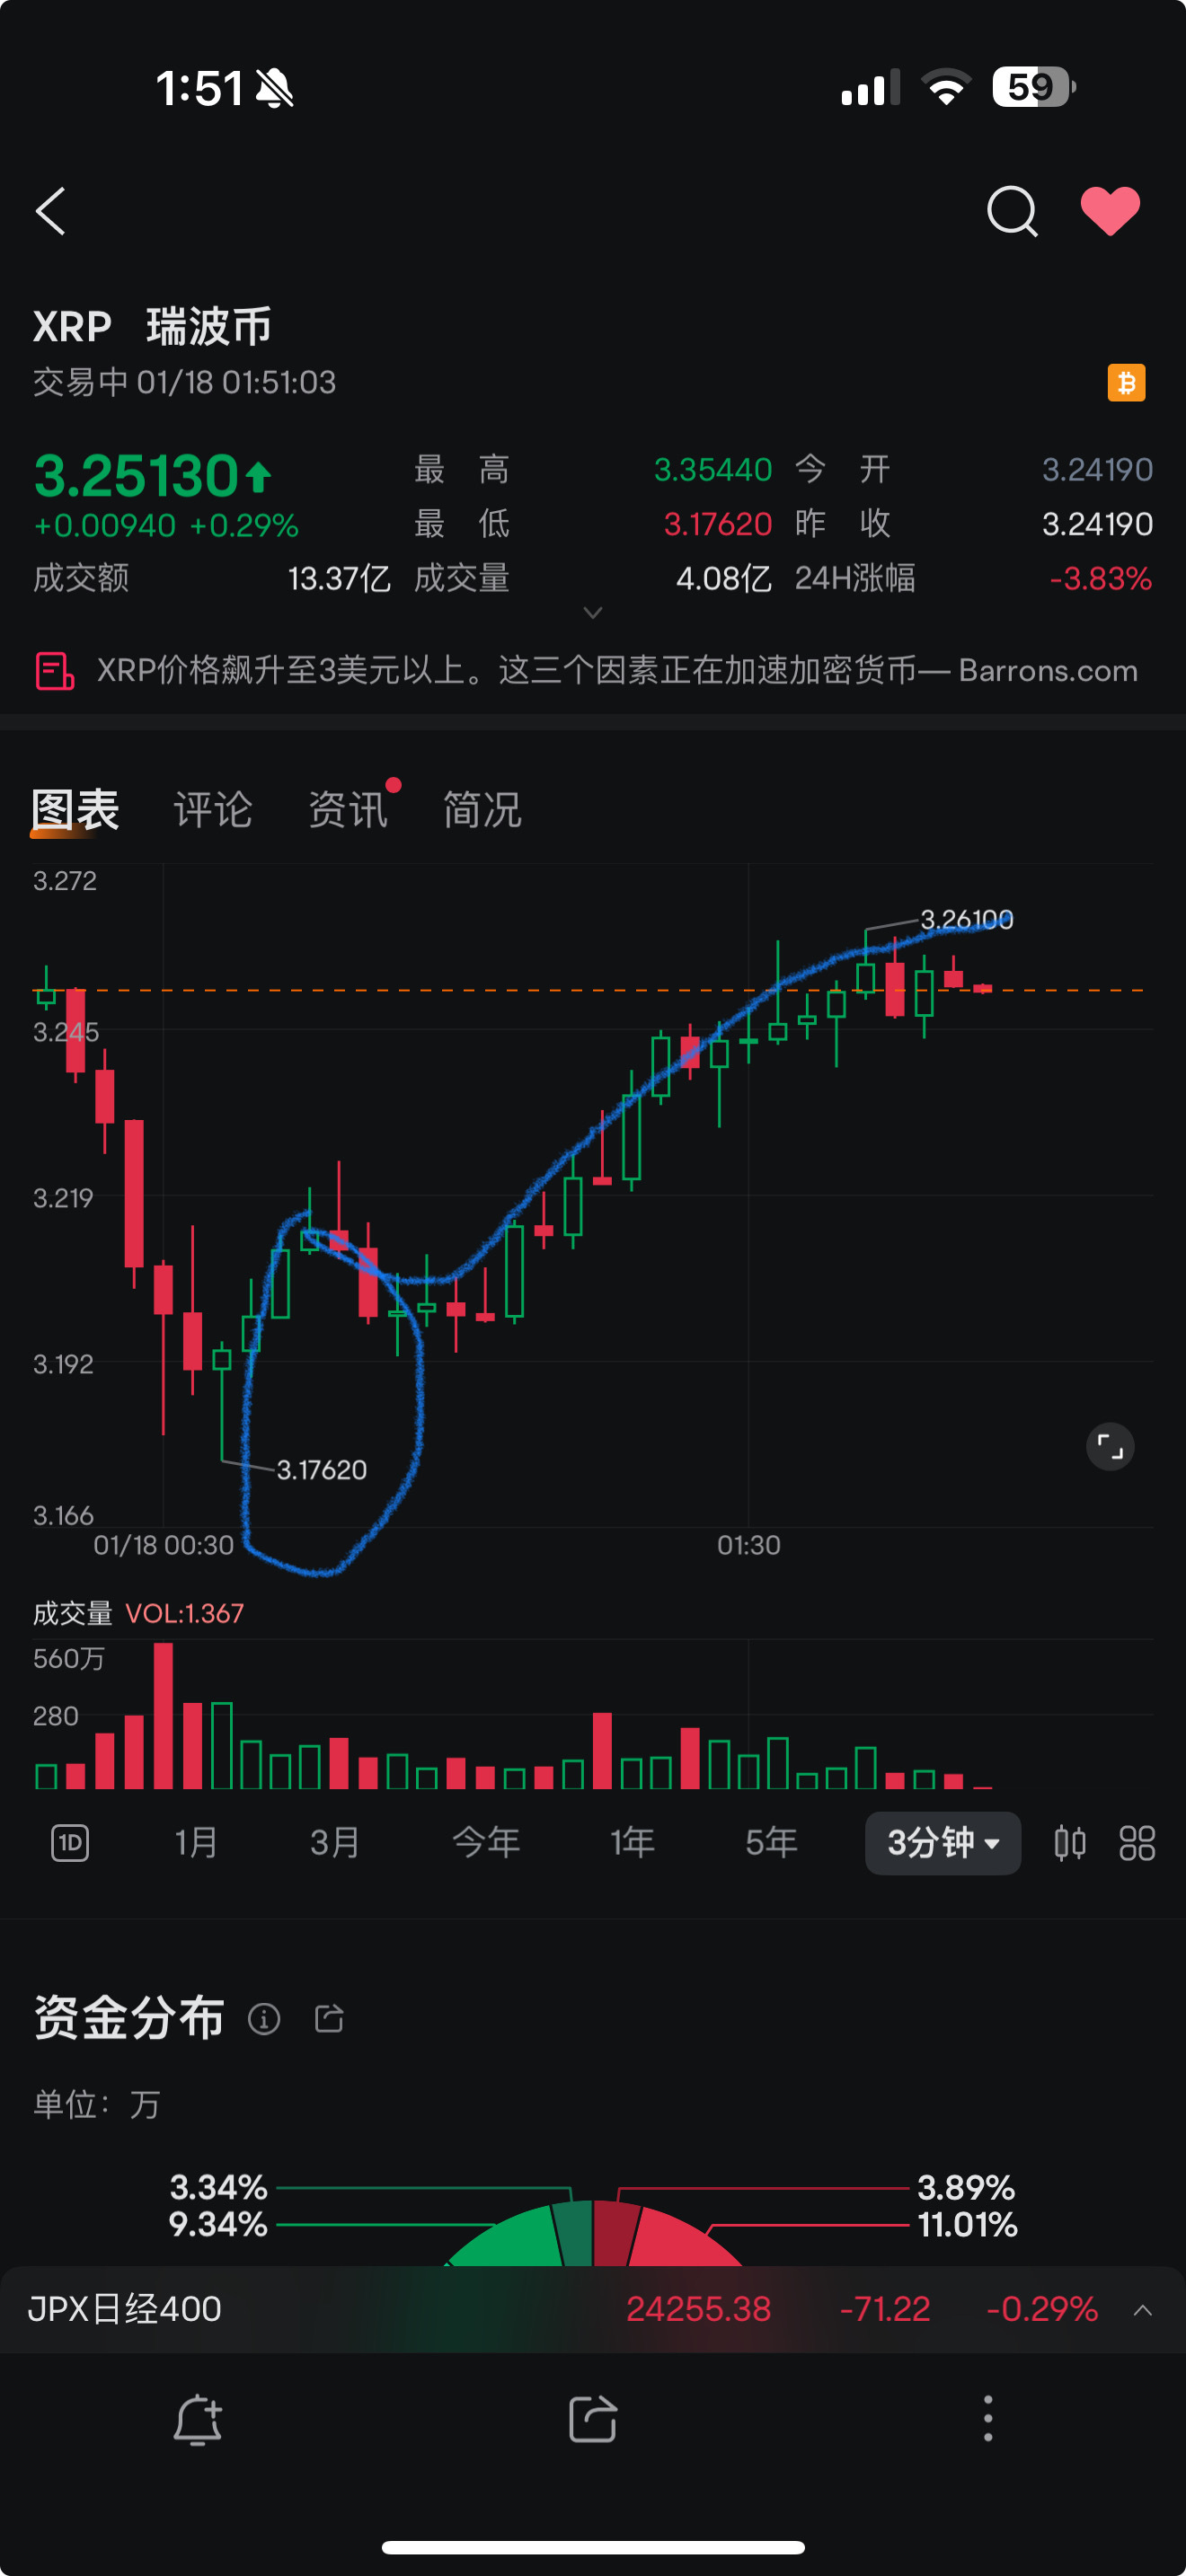Switch to the 资讯 tab

coord(347,809)
